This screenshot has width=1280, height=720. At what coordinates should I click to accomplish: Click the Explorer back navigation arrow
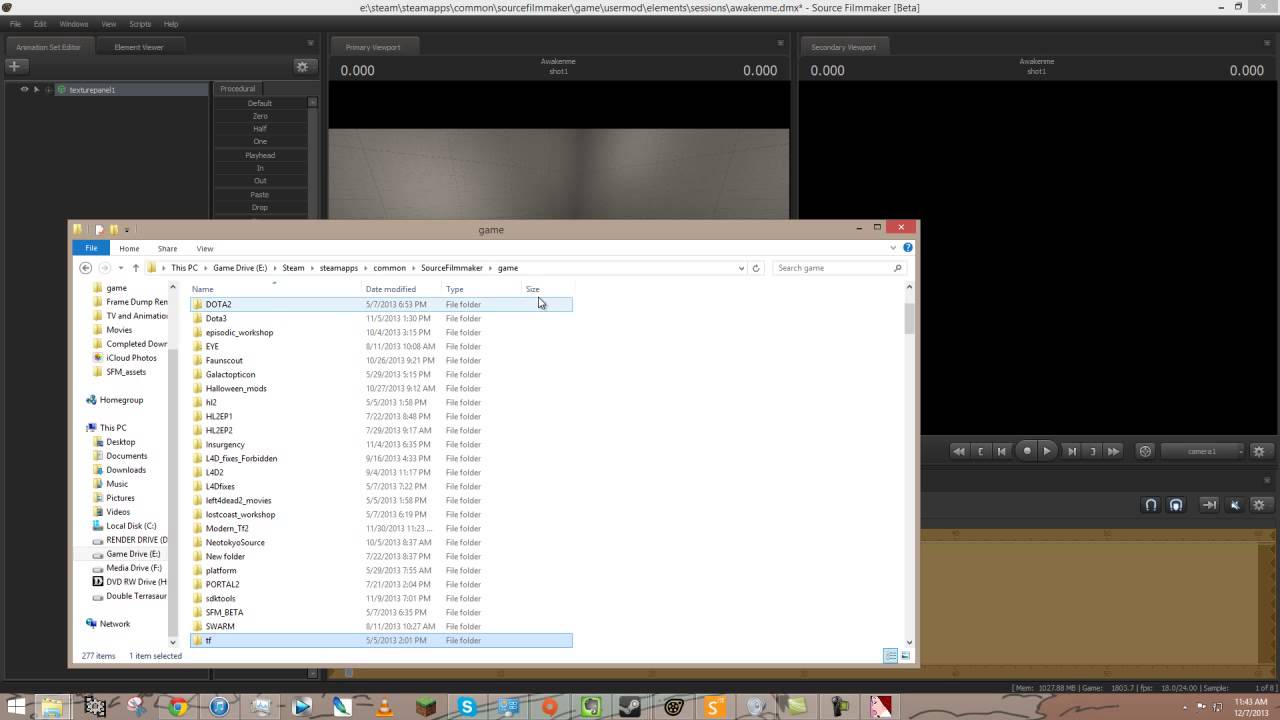point(85,268)
